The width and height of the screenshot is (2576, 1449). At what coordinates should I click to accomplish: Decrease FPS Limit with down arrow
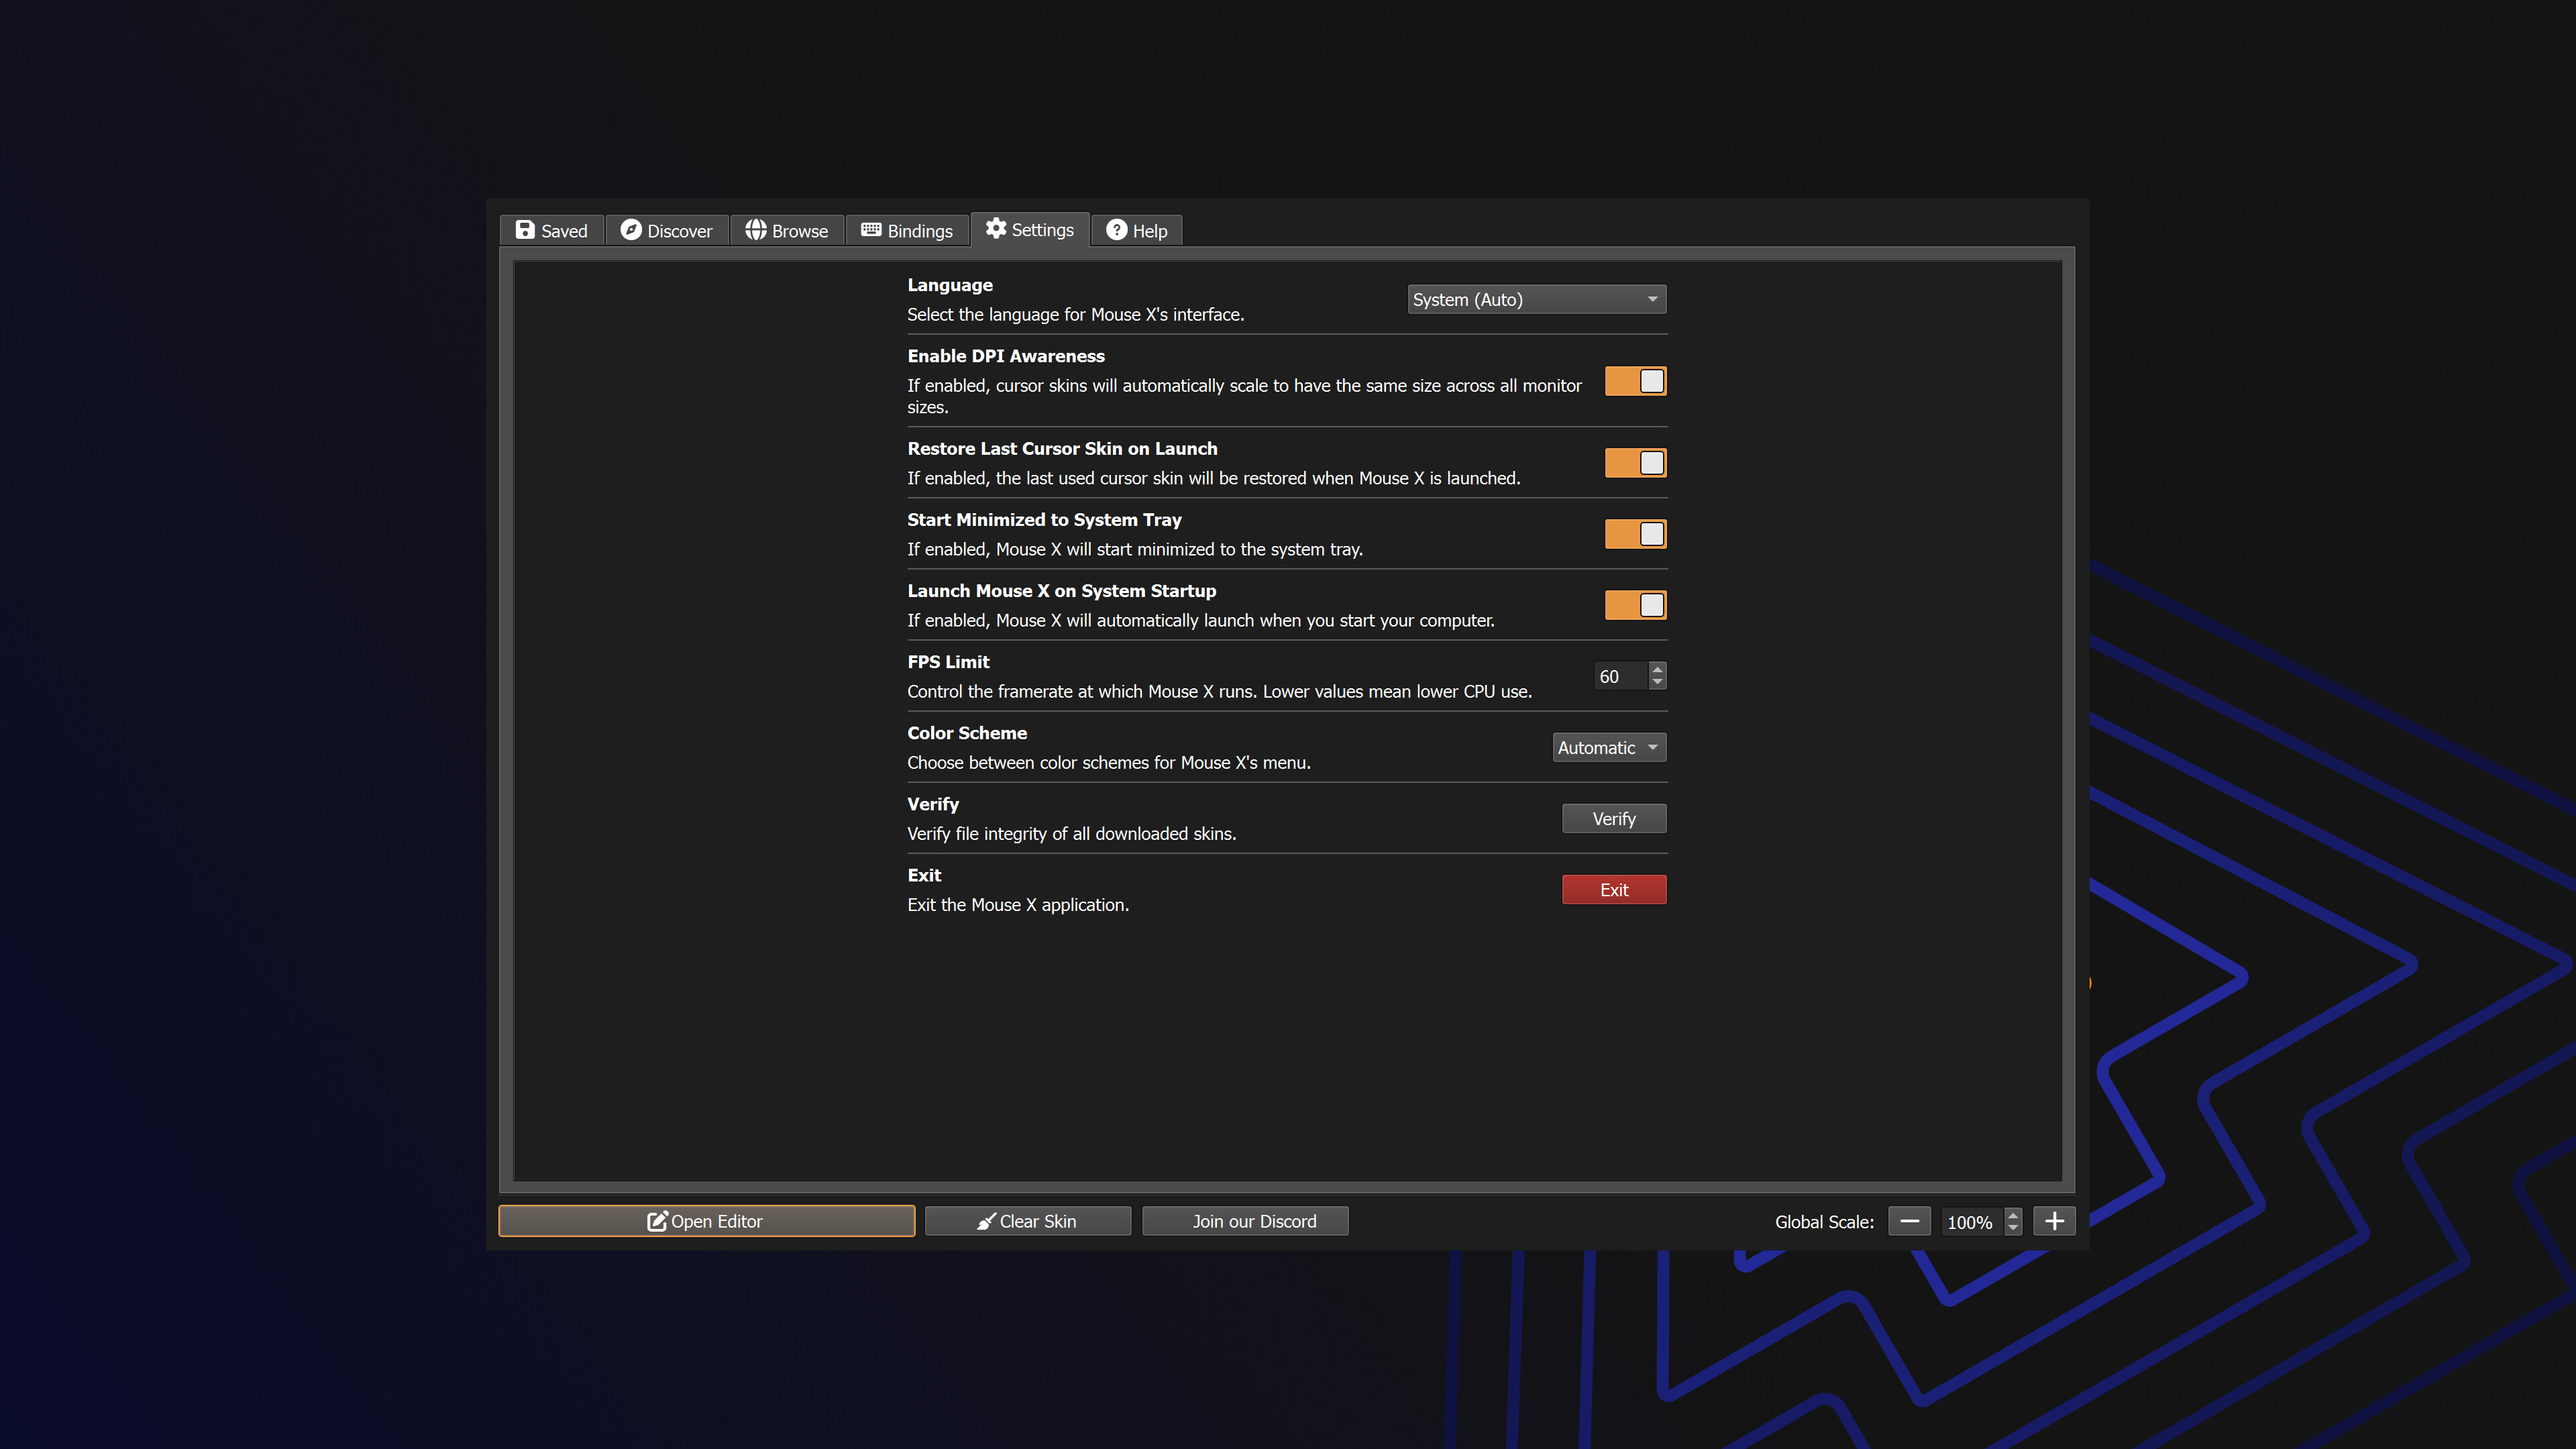coord(1658,684)
